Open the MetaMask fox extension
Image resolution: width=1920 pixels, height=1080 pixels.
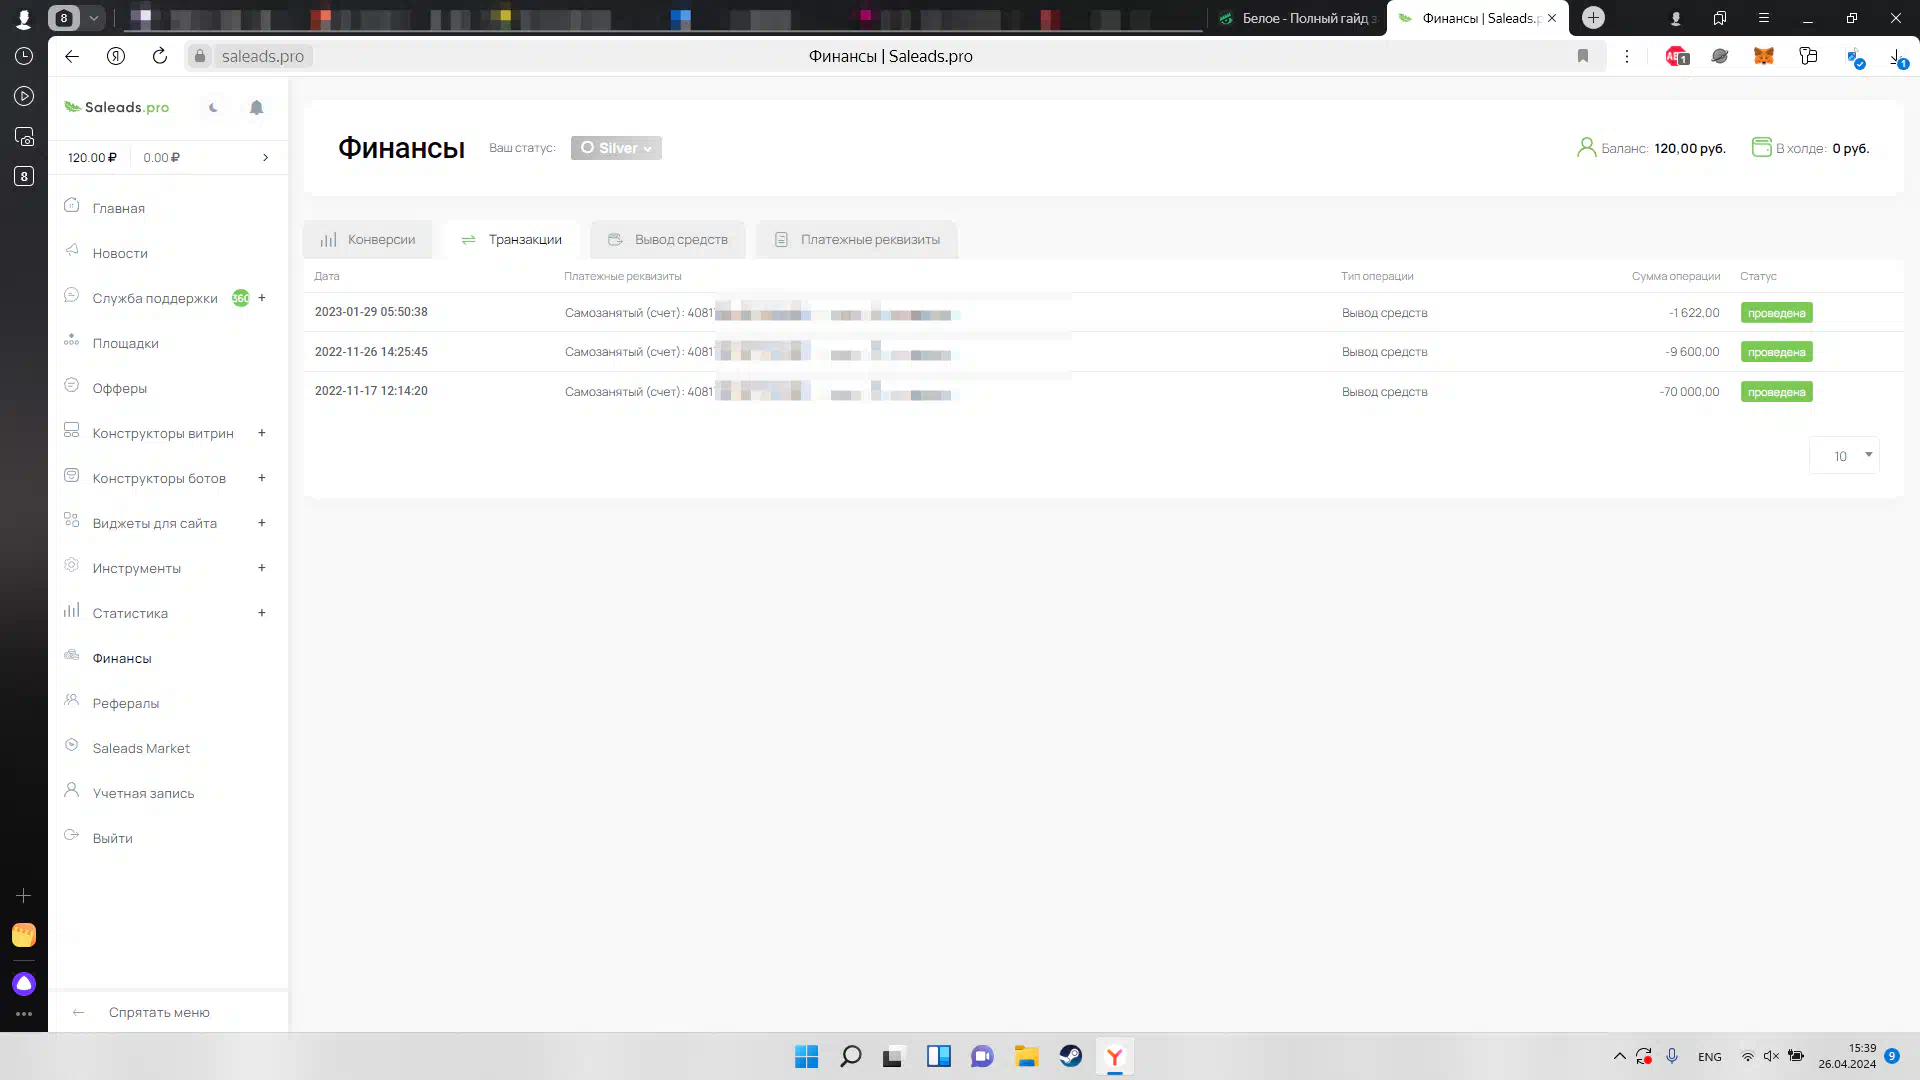coord(1764,56)
